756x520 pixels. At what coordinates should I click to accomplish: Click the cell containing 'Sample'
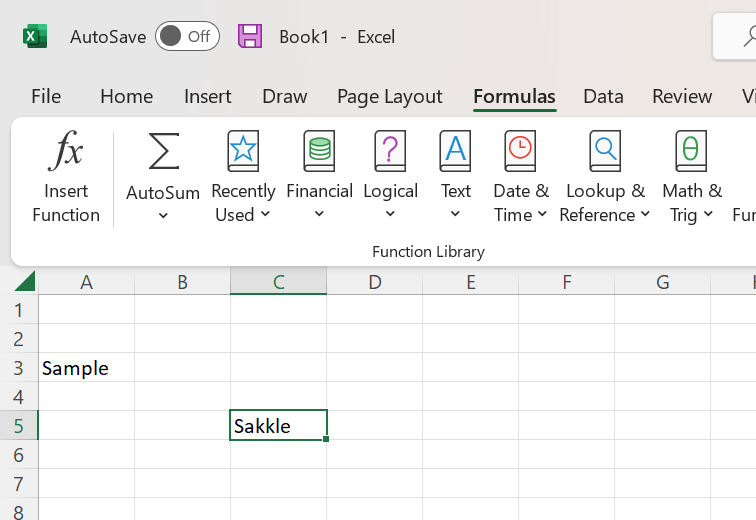86,368
